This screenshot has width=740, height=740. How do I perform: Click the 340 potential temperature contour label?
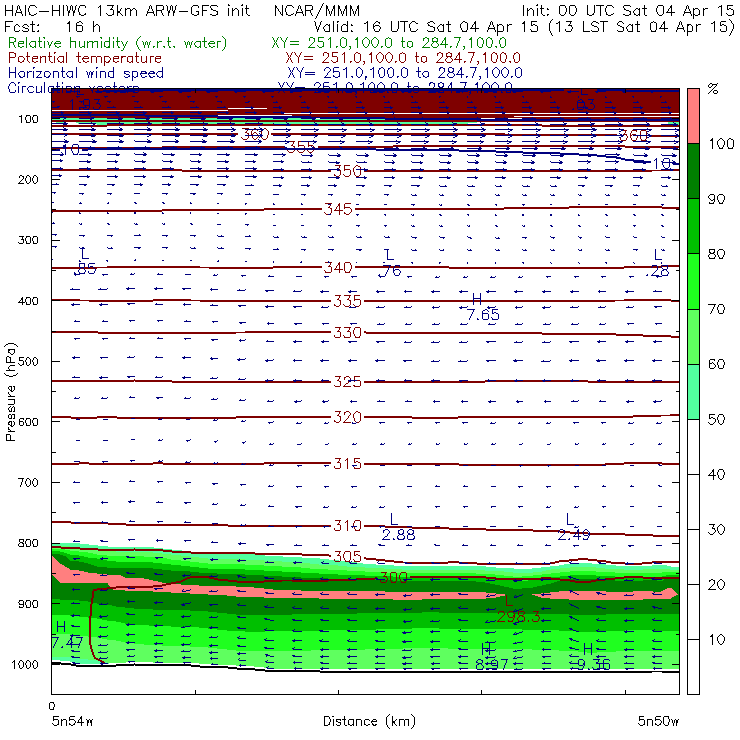(x=338, y=268)
